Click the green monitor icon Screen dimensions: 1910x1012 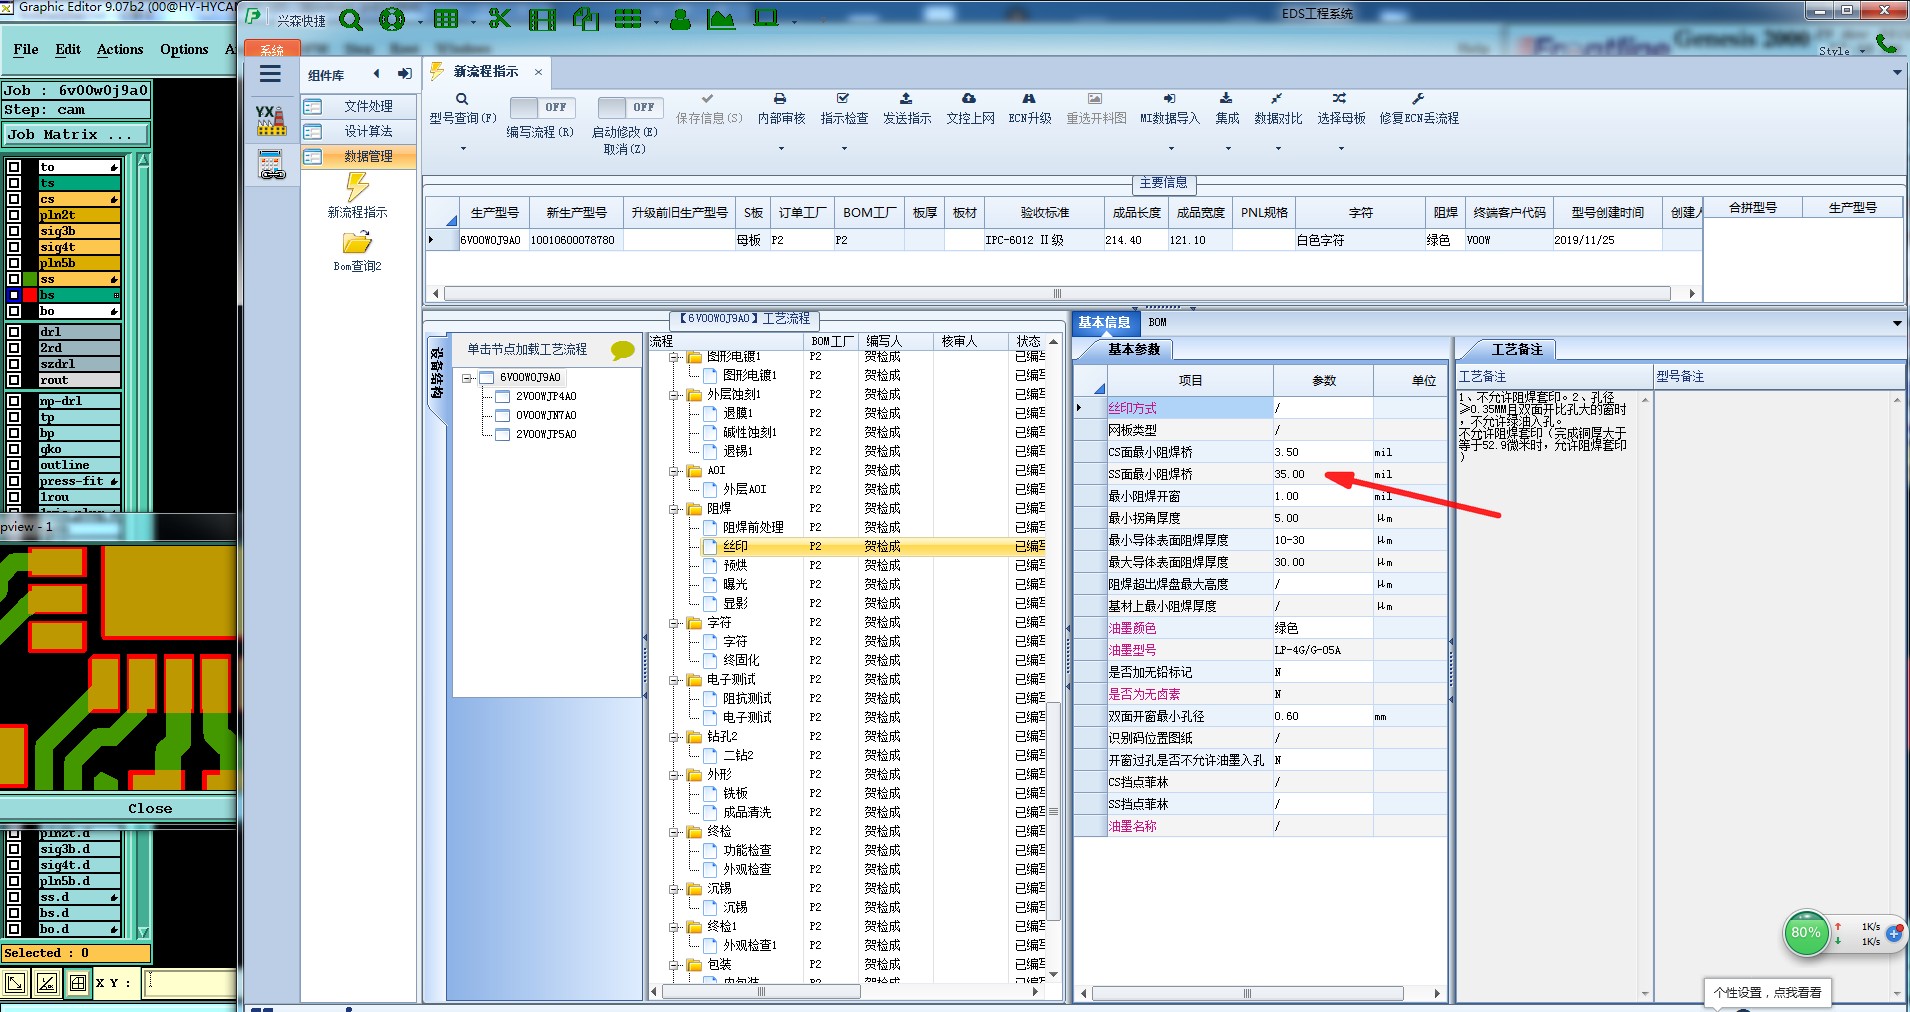(766, 18)
